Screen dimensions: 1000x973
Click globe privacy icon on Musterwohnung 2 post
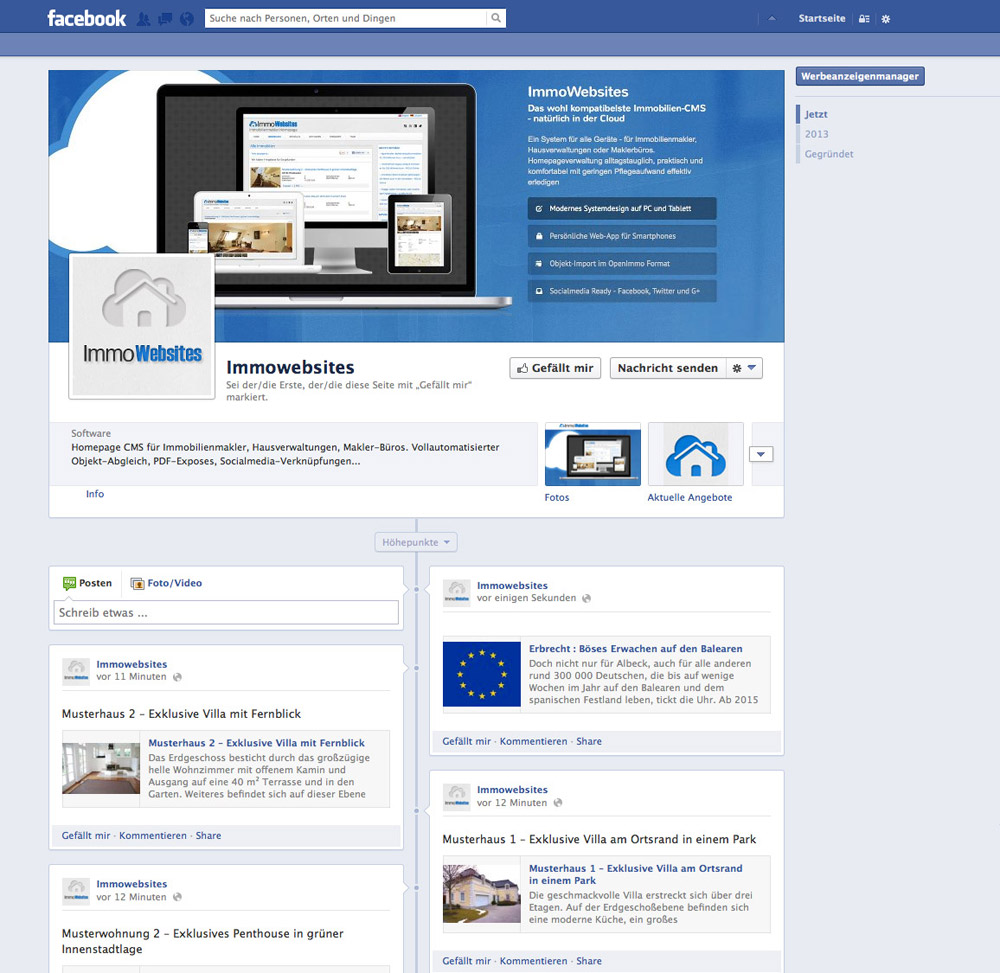(177, 897)
